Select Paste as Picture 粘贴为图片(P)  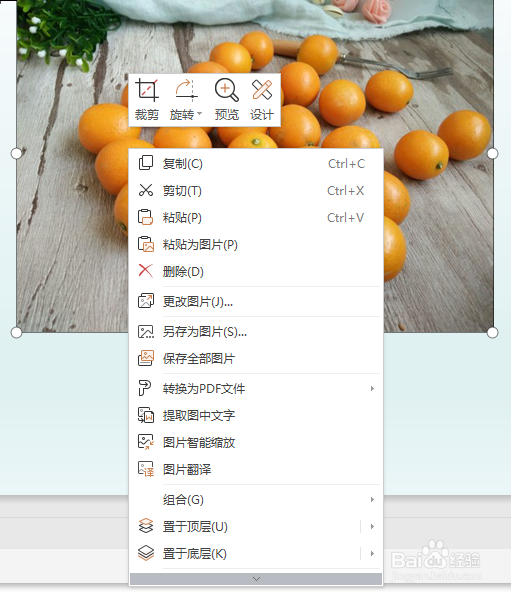256,245
